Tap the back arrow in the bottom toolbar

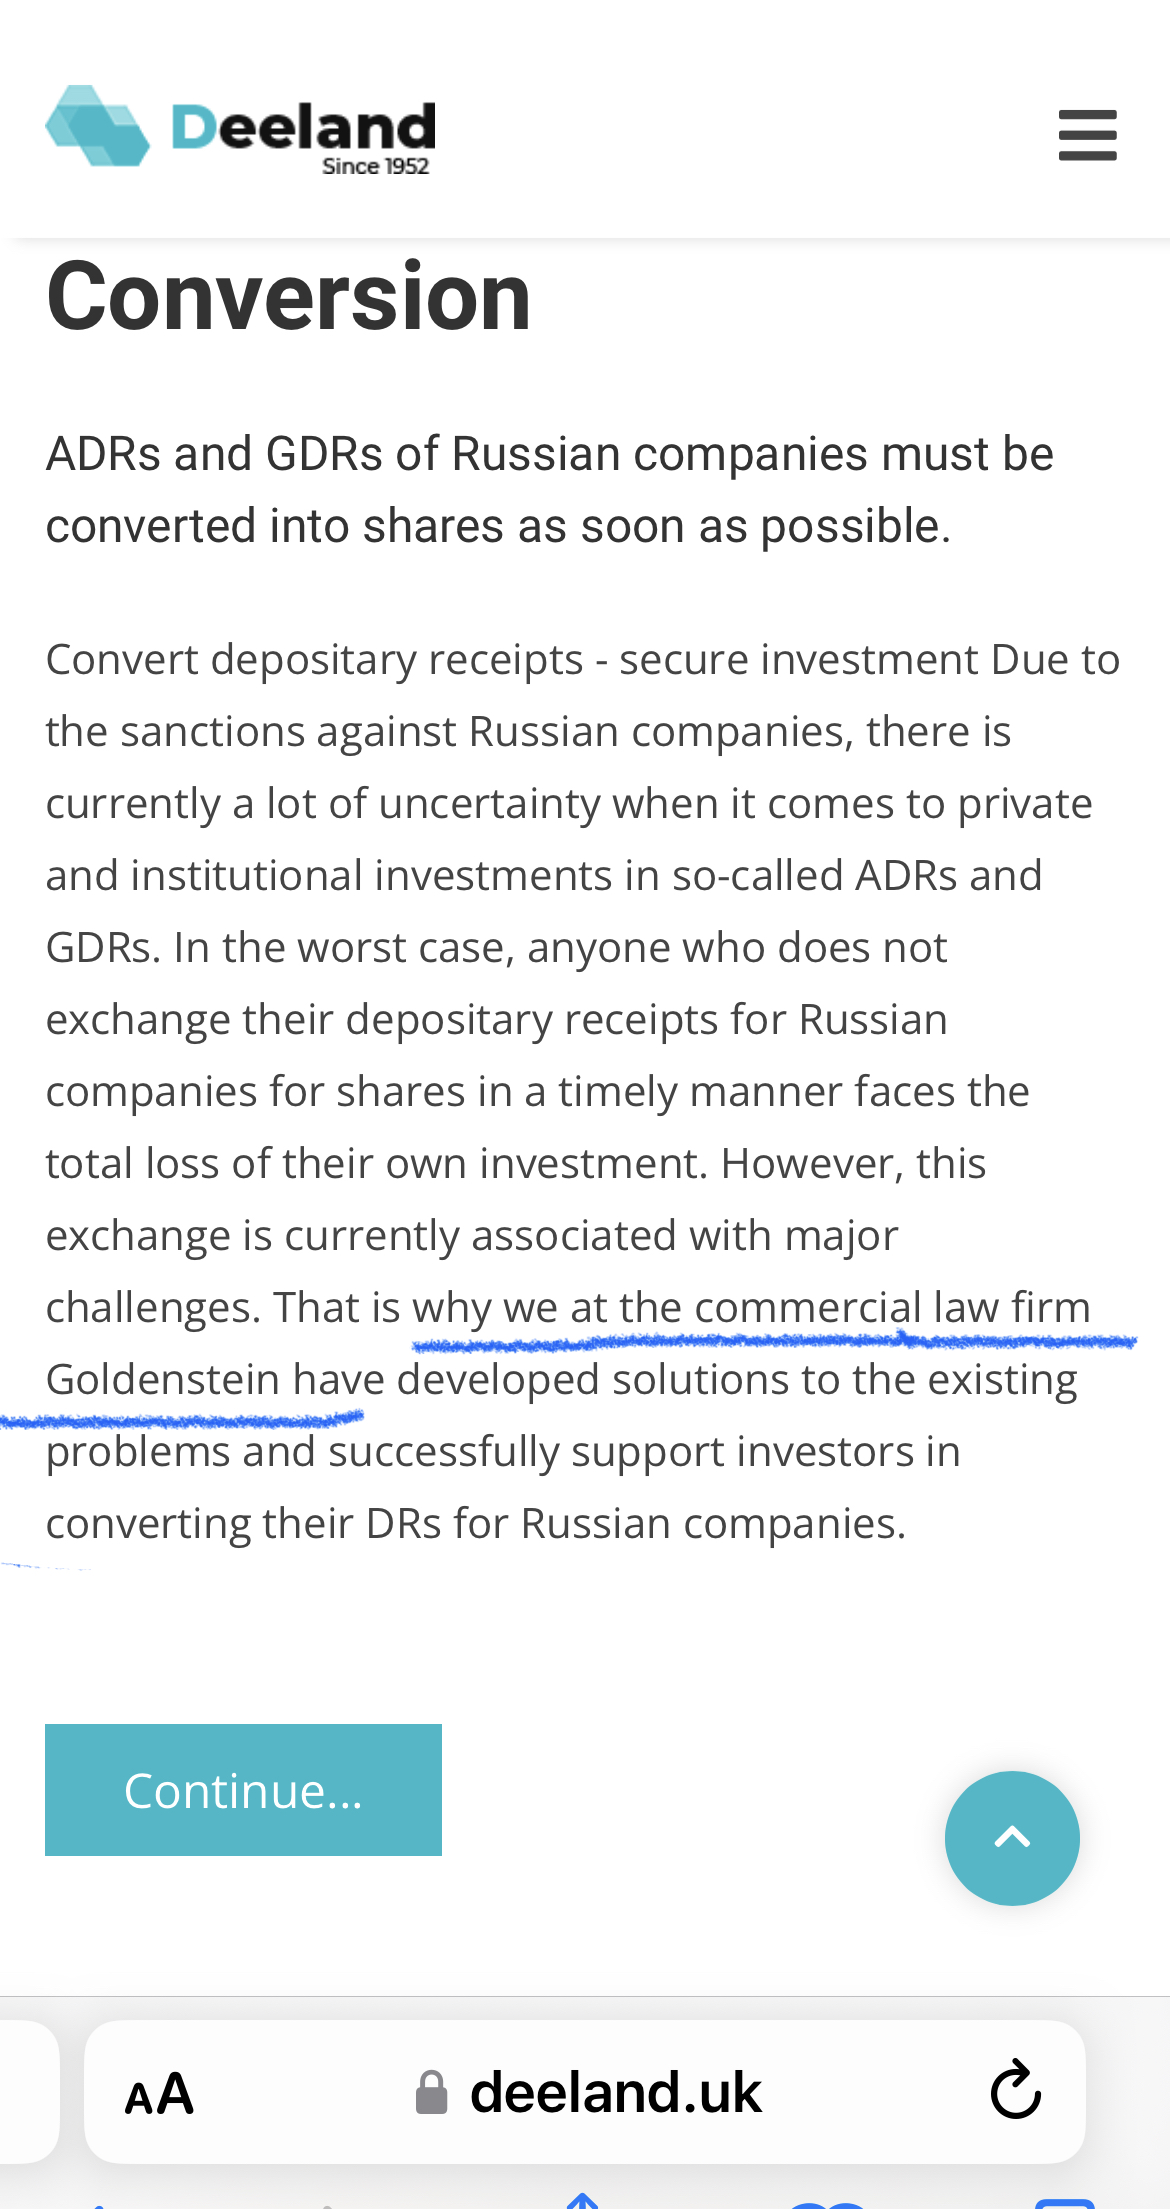coord(98,2204)
